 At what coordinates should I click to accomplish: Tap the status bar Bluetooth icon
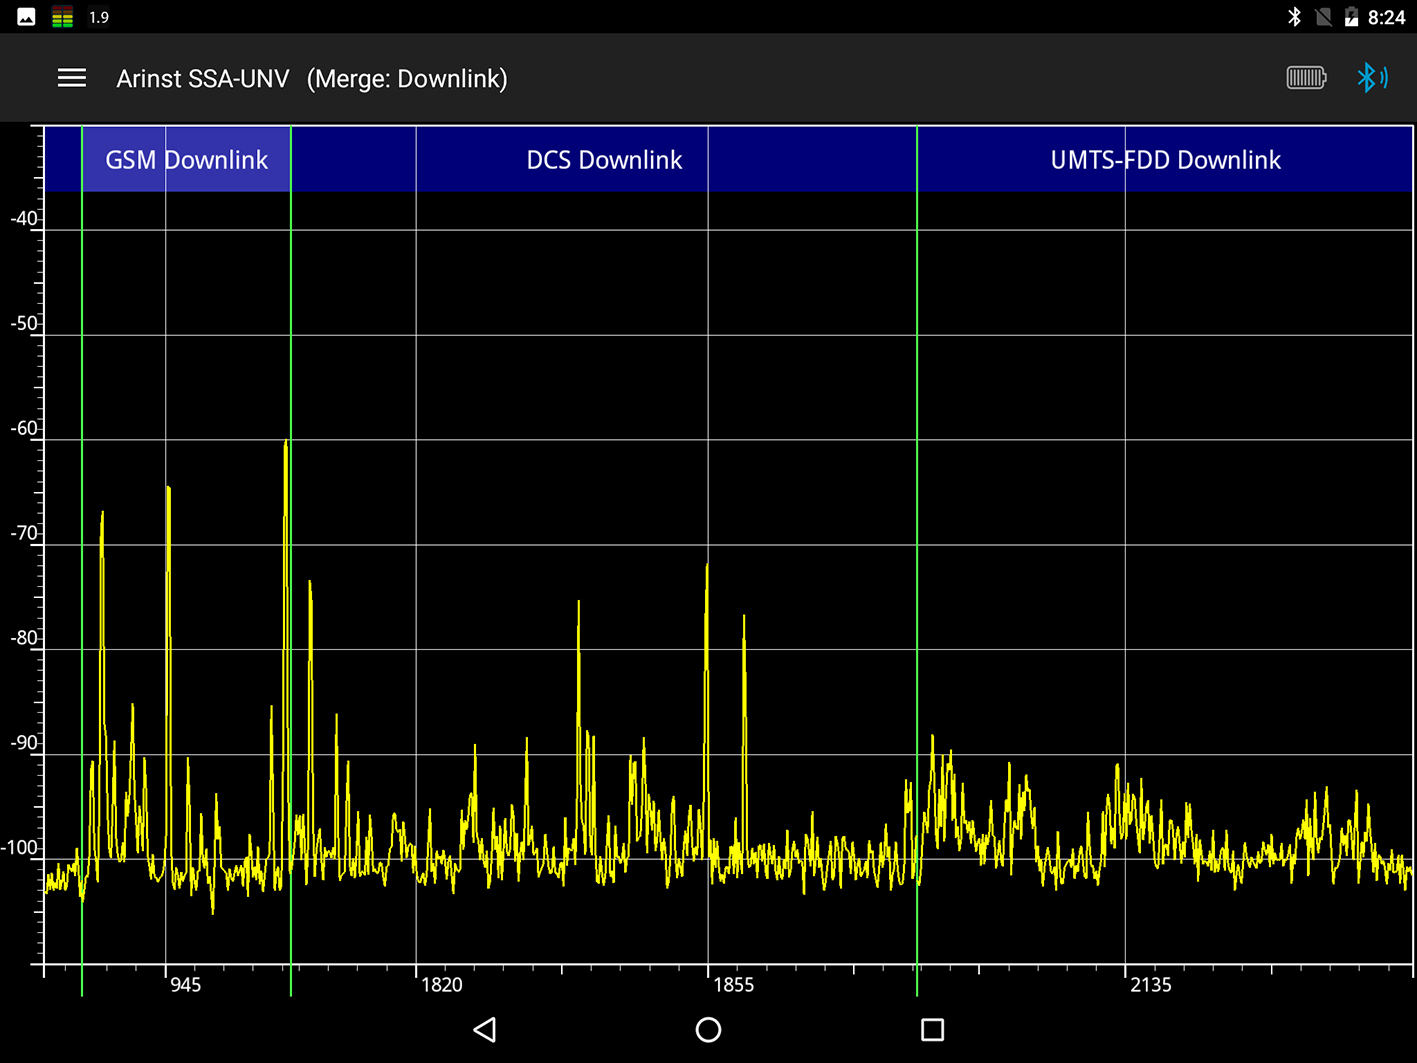tap(1294, 17)
